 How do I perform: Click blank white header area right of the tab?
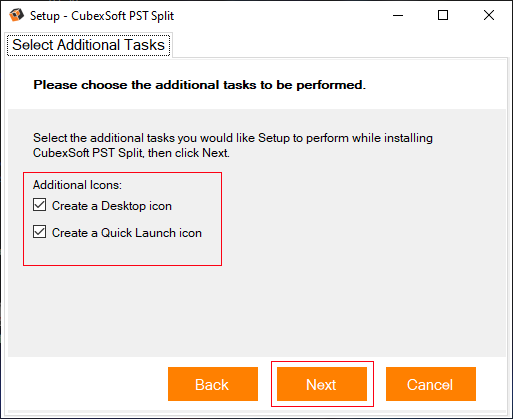pos(340,45)
